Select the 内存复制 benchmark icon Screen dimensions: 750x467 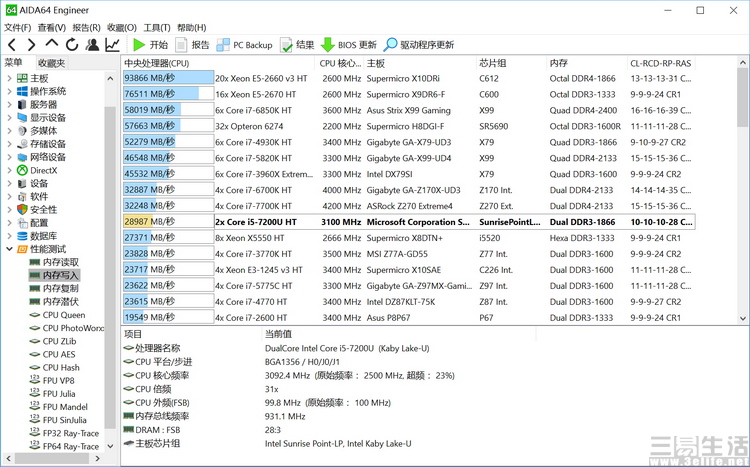coord(34,289)
